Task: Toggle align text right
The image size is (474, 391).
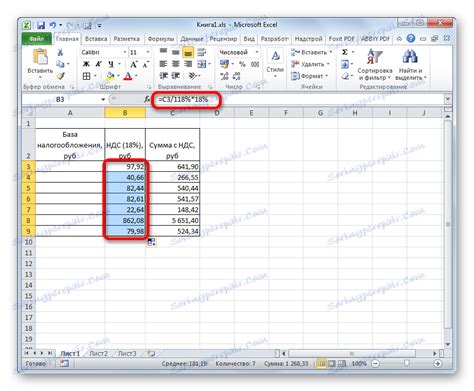Action: pos(188,64)
